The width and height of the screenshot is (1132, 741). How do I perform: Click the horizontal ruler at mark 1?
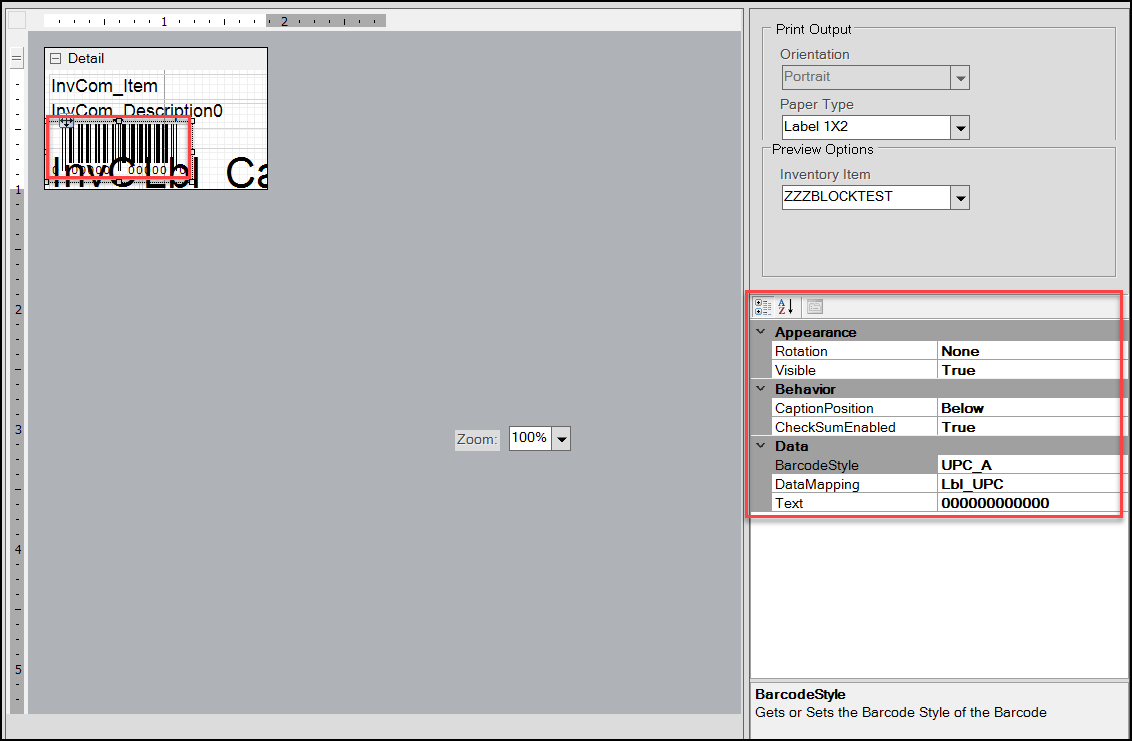(164, 21)
